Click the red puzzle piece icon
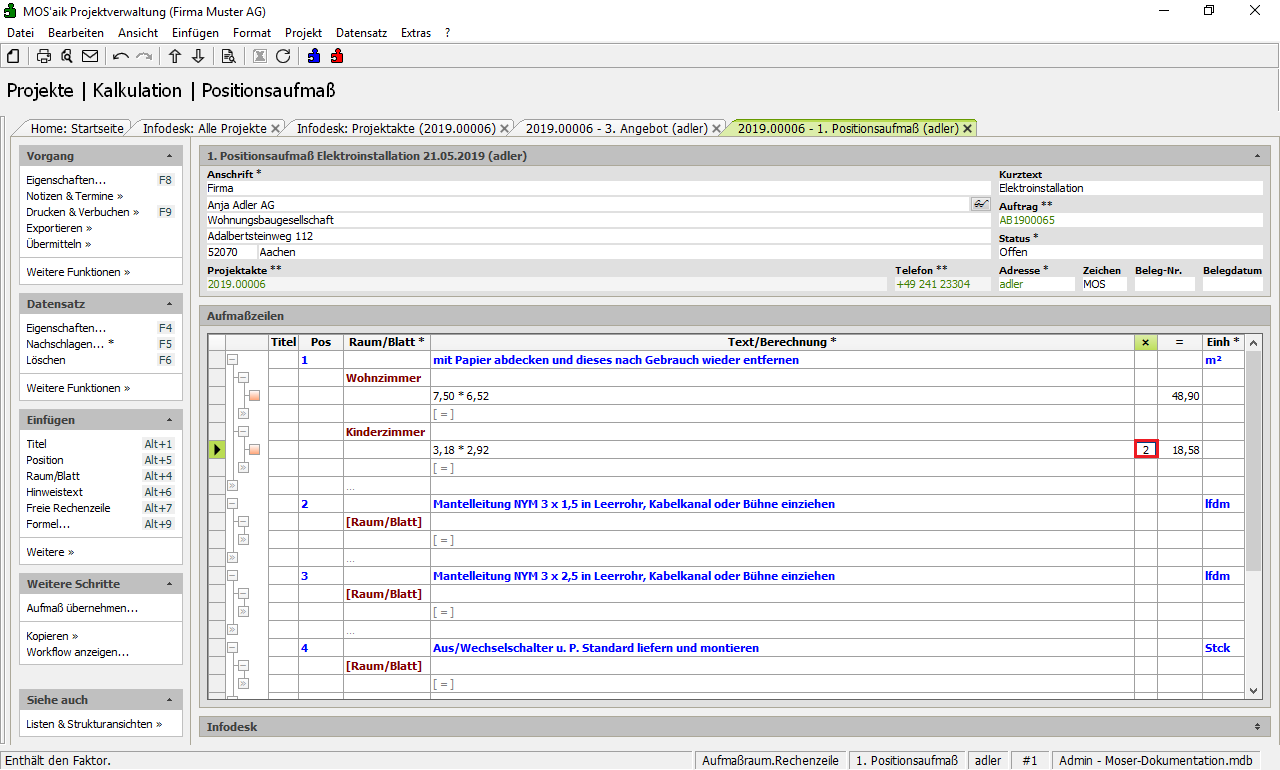Image resolution: width=1280 pixels, height=770 pixels. (337, 56)
